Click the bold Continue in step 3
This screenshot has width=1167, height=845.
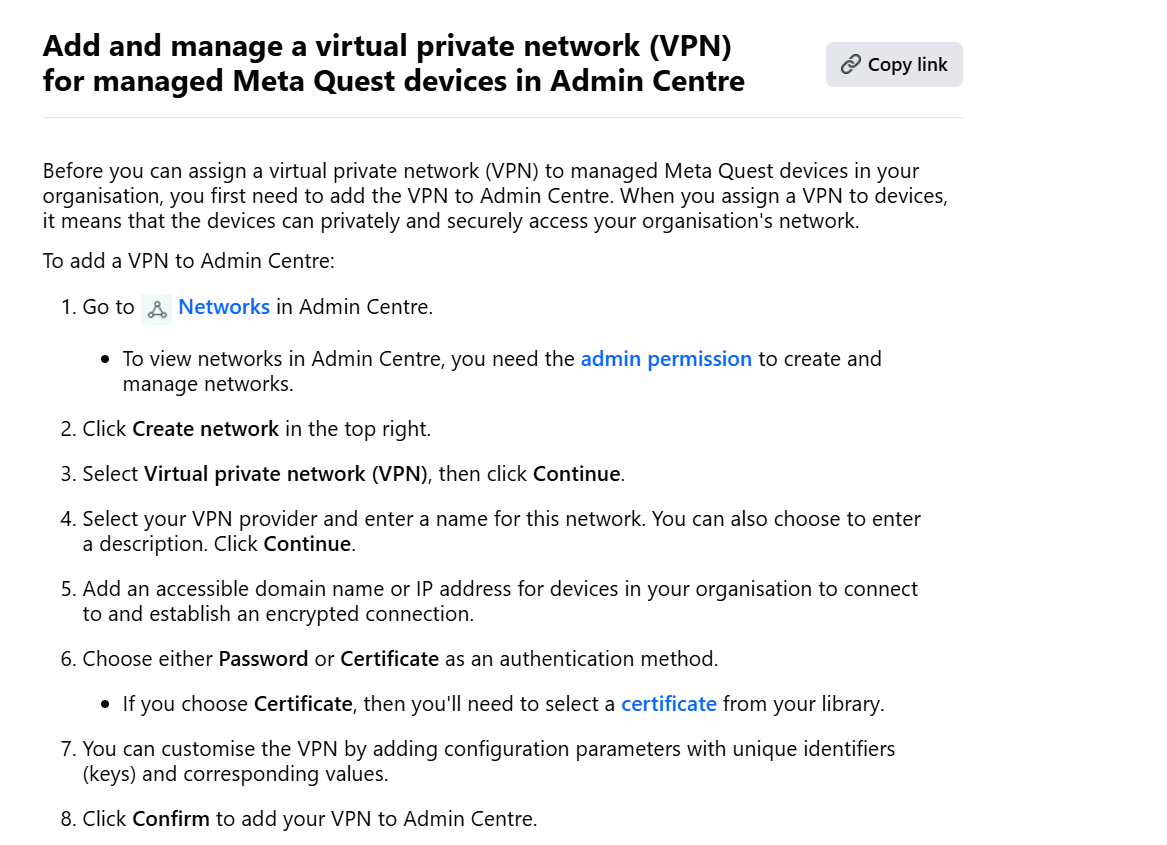576,474
